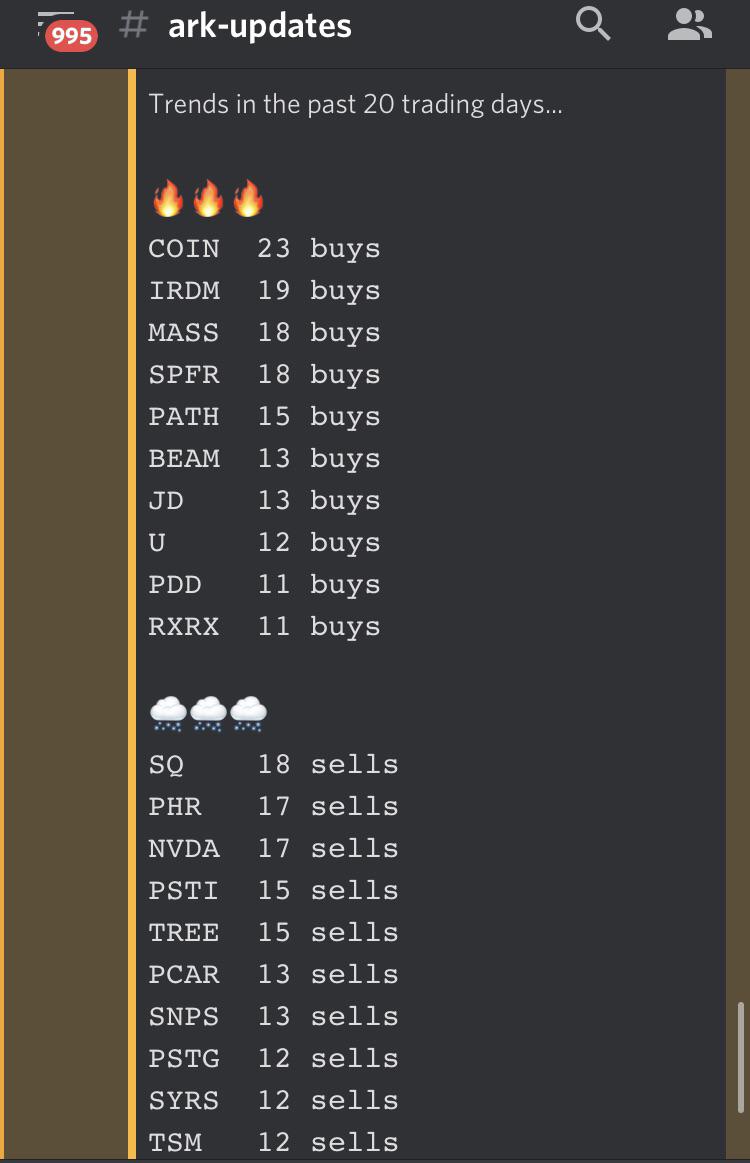Select the COIN 23 buys line

click(264, 248)
